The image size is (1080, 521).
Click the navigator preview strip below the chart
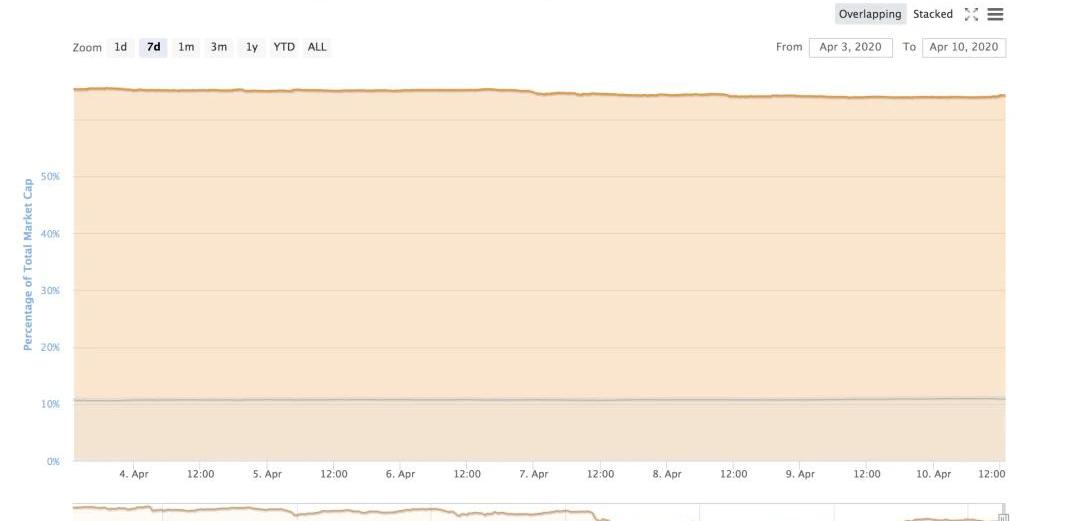(500, 512)
